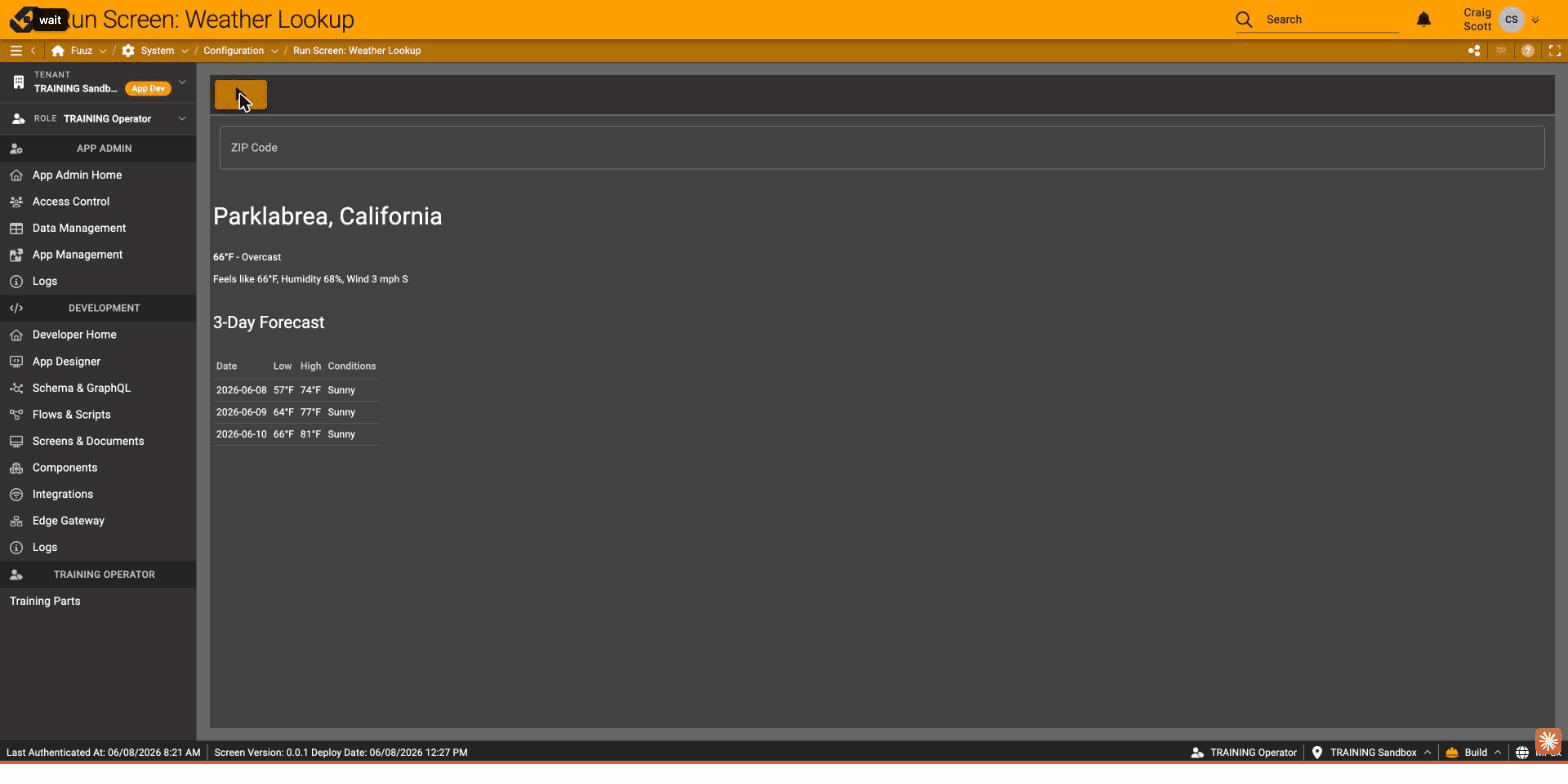
Task: Open user account dropdown chevron
Action: pyautogui.click(x=1535, y=20)
